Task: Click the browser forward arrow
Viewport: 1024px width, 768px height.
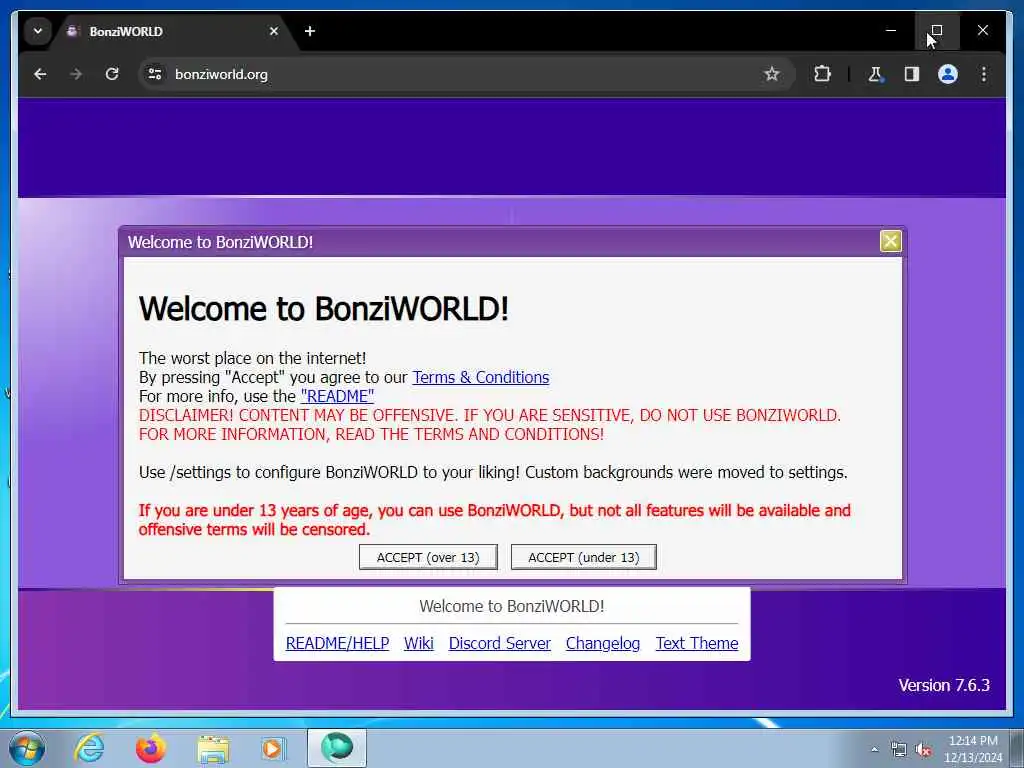Action: click(x=76, y=74)
